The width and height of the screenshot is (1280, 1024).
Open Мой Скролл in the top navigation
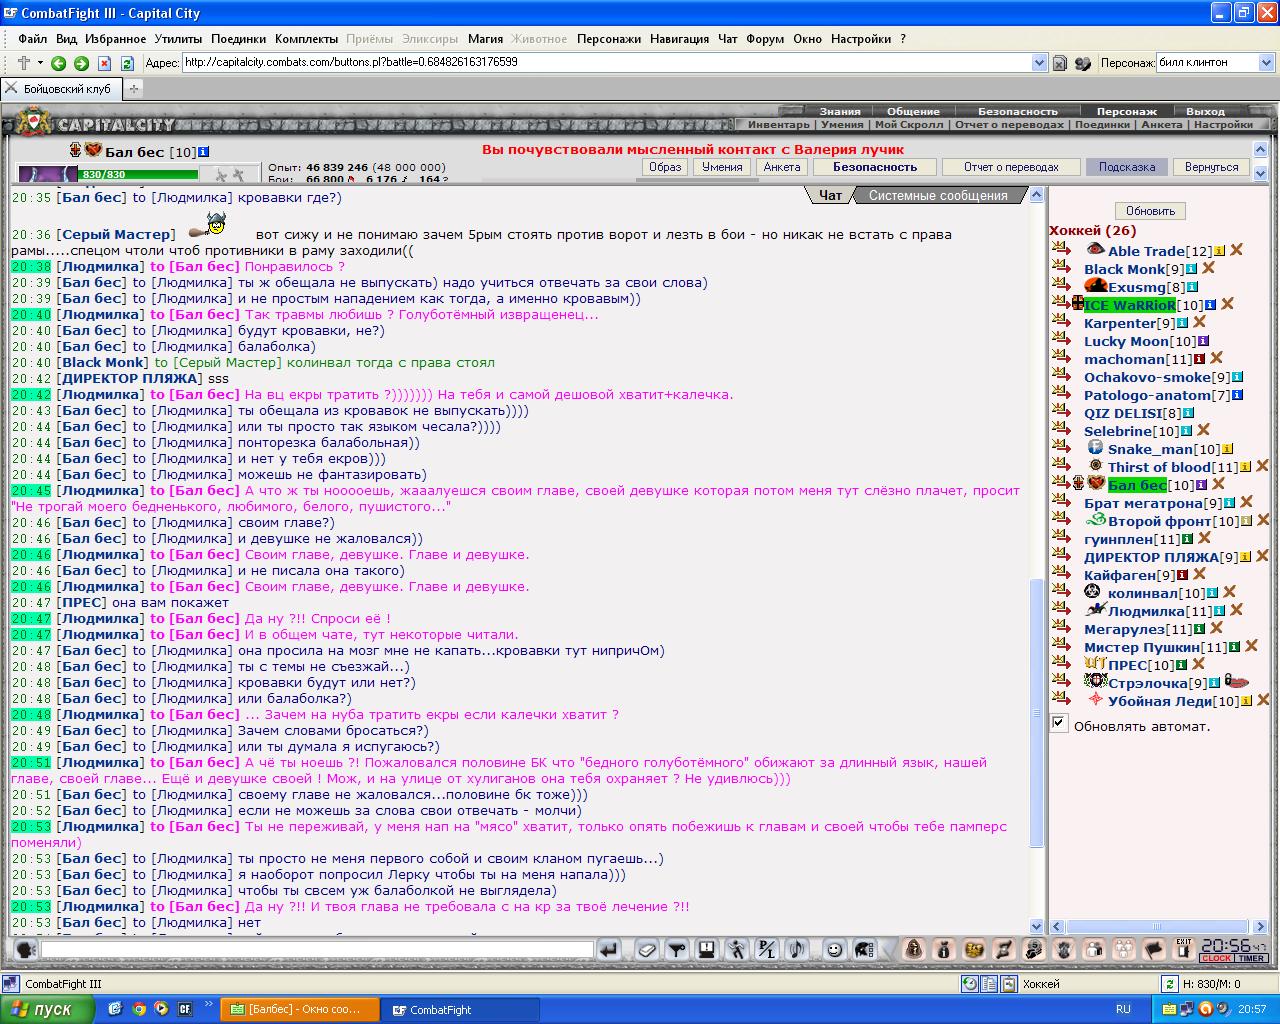point(908,125)
